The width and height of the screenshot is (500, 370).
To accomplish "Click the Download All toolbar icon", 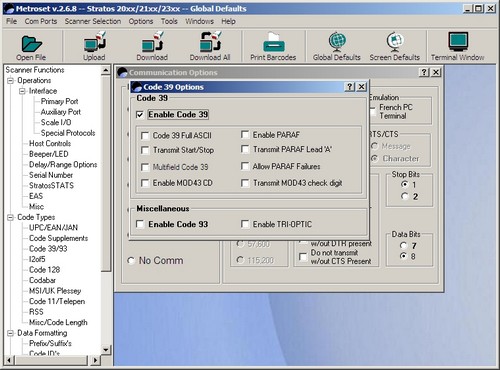I will click(x=210, y=42).
